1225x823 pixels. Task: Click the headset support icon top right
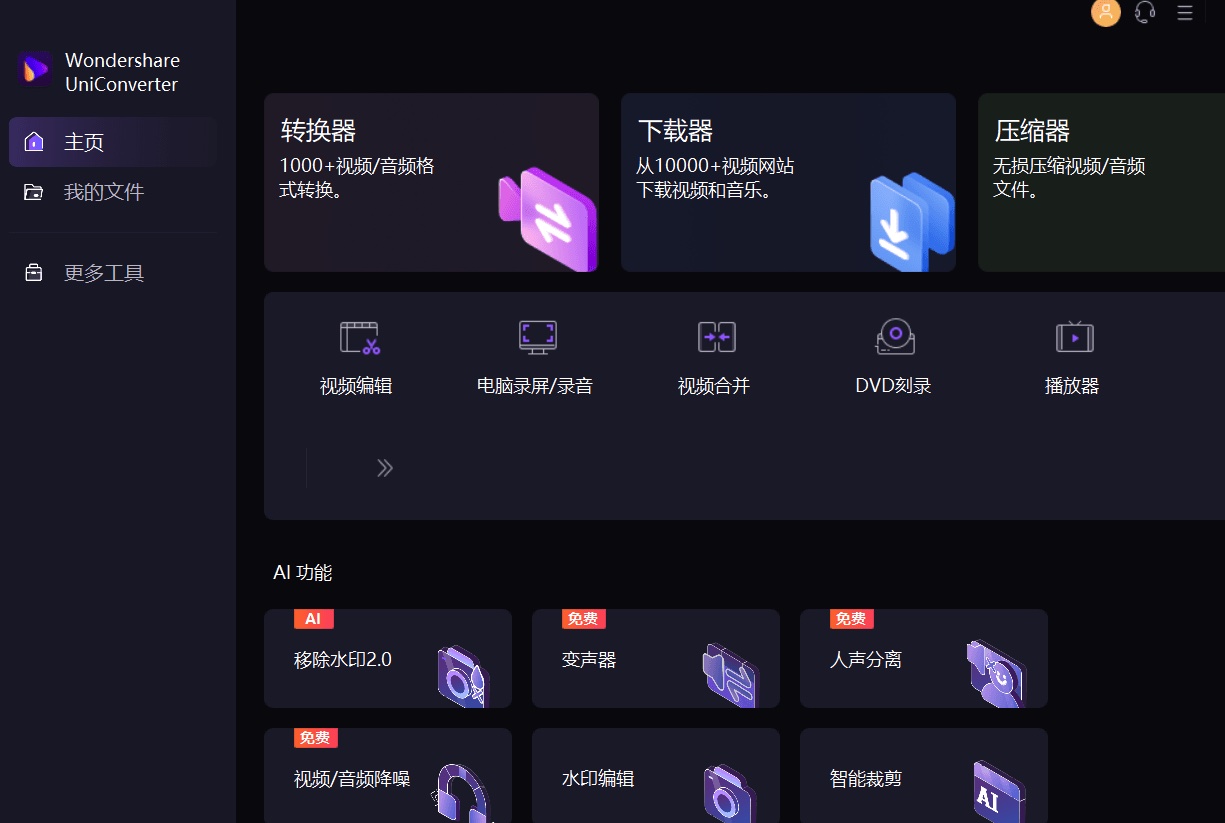click(1144, 13)
